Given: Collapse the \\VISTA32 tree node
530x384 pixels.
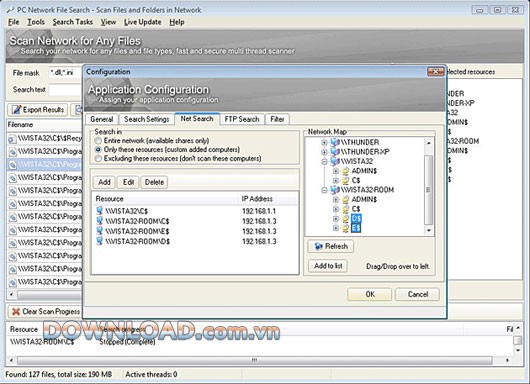Looking at the screenshot, I should coord(324,161).
